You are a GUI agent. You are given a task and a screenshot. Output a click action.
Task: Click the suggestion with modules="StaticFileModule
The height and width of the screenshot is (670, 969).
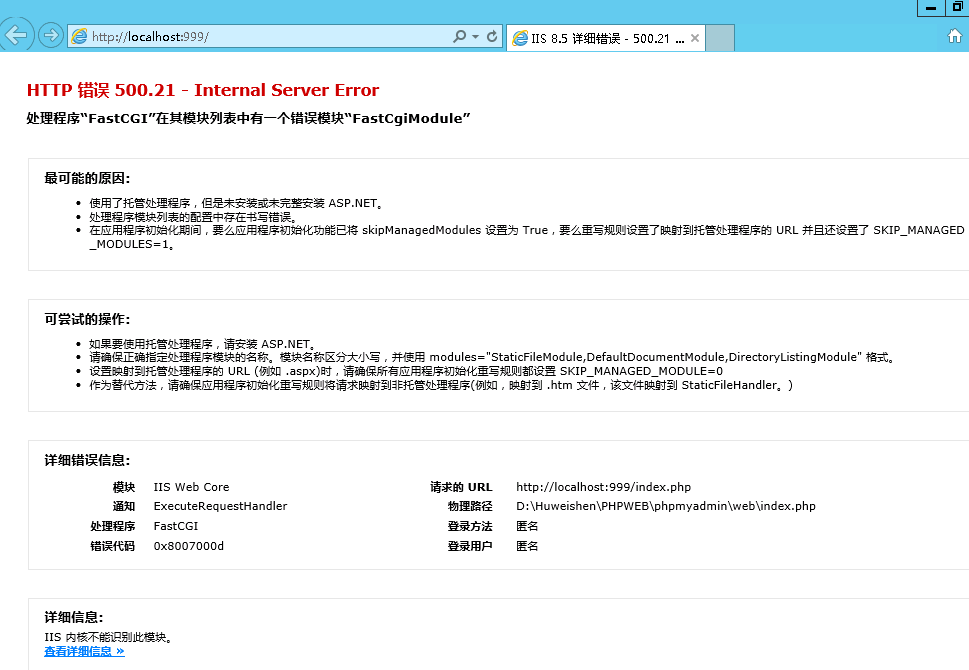click(x=493, y=357)
